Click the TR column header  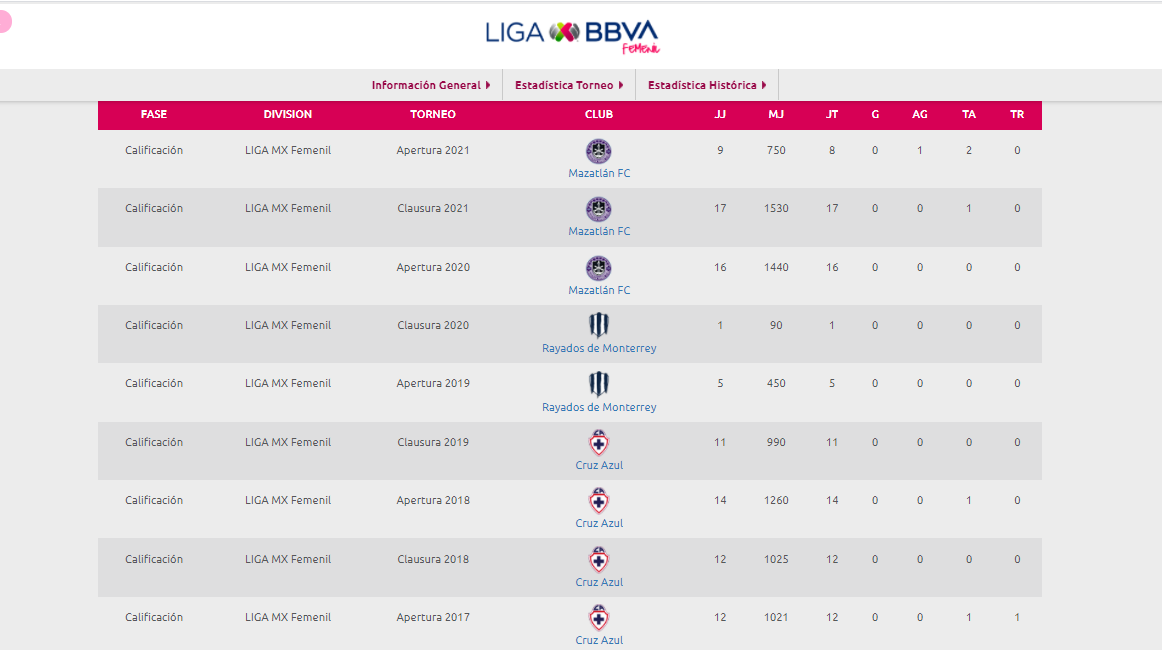[1017, 114]
